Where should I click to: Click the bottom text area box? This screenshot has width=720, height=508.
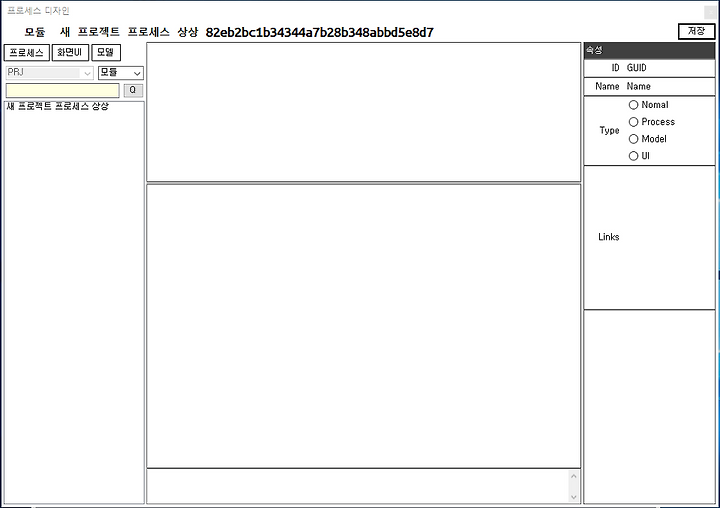tap(358, 486)
